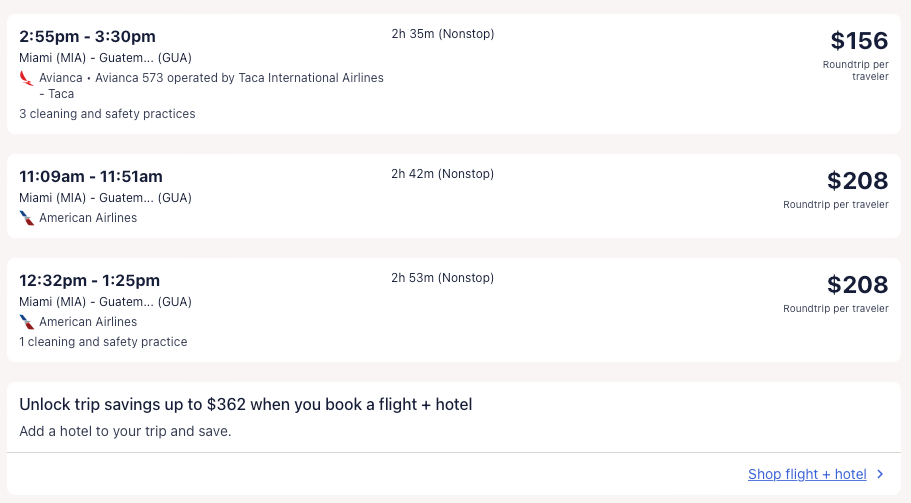Click American Airlines logo on 12:32pm flight

(x=26, y=322)
